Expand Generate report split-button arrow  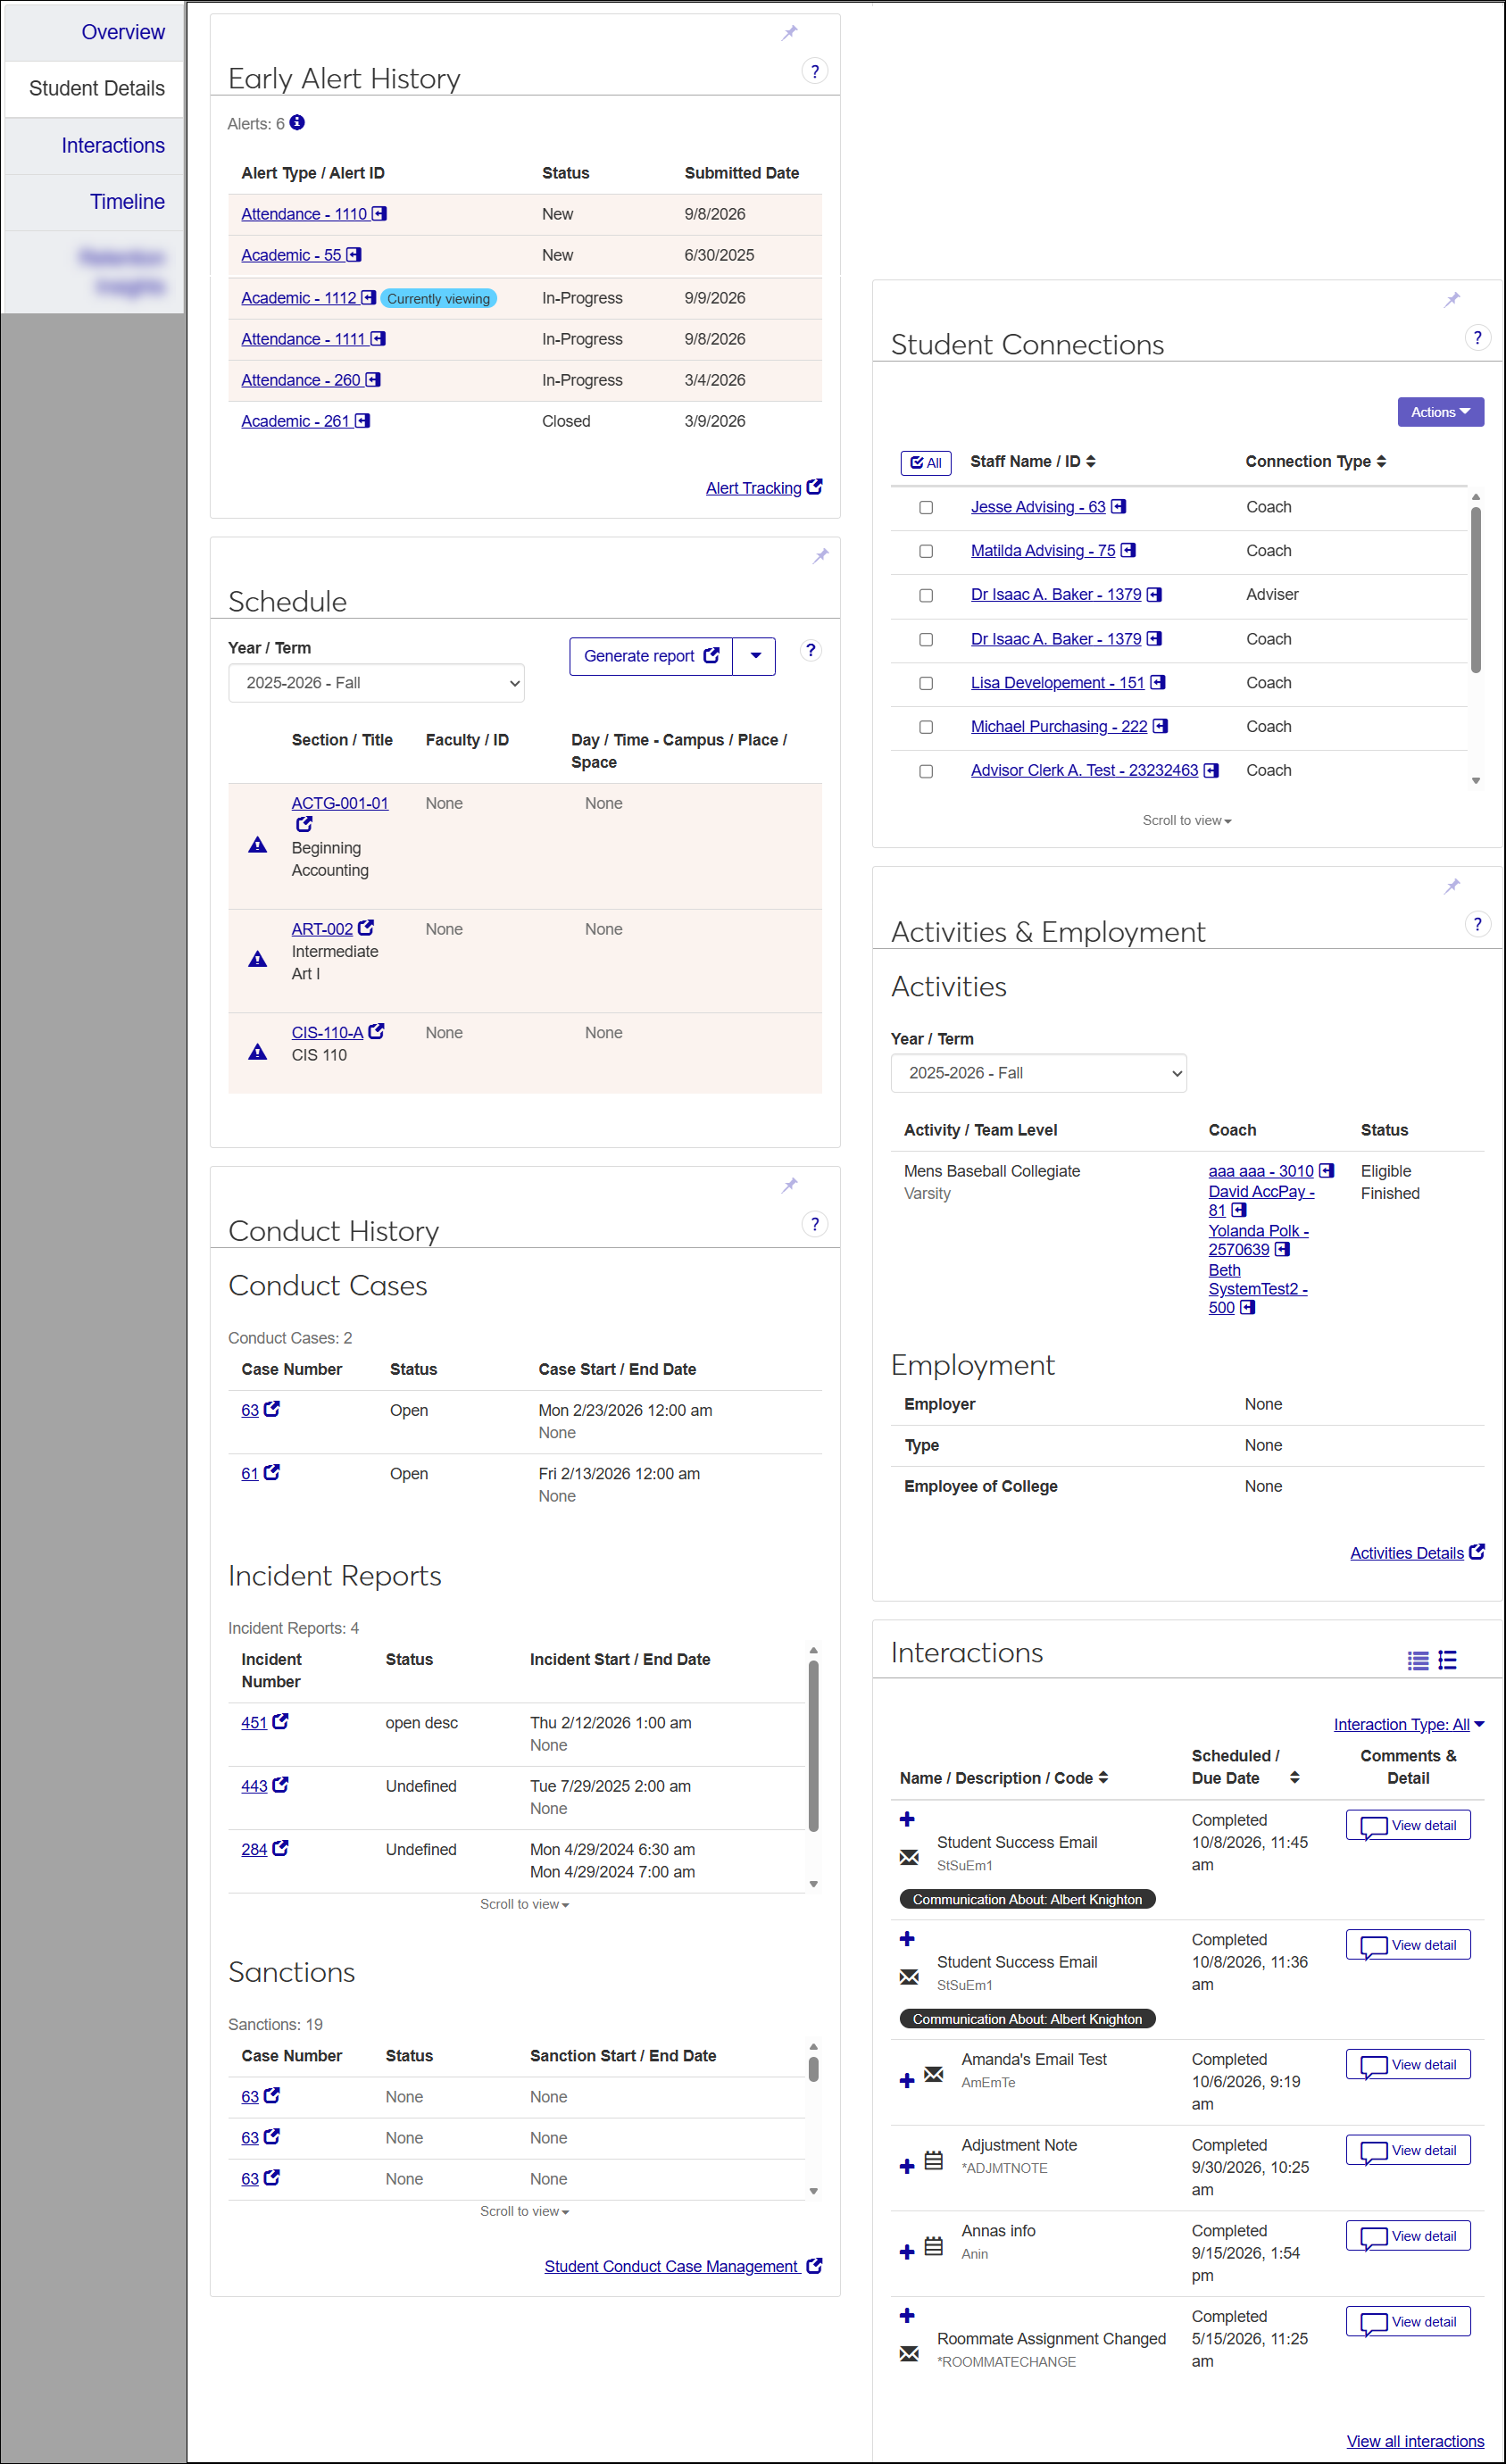pyautogui.click(x=755, y=656)
